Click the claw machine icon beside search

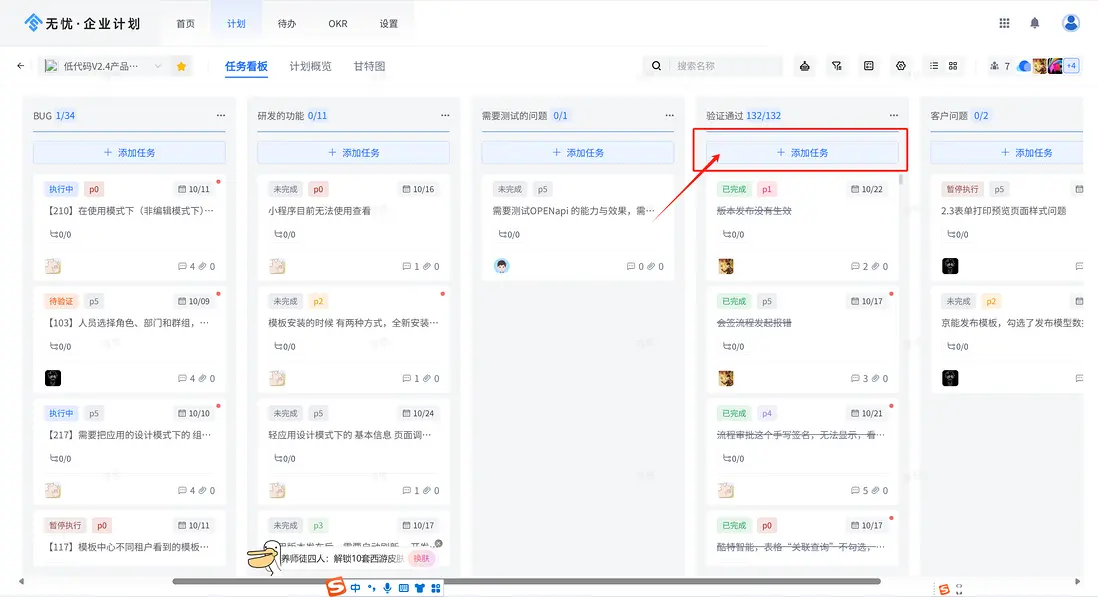click(805, 65)
